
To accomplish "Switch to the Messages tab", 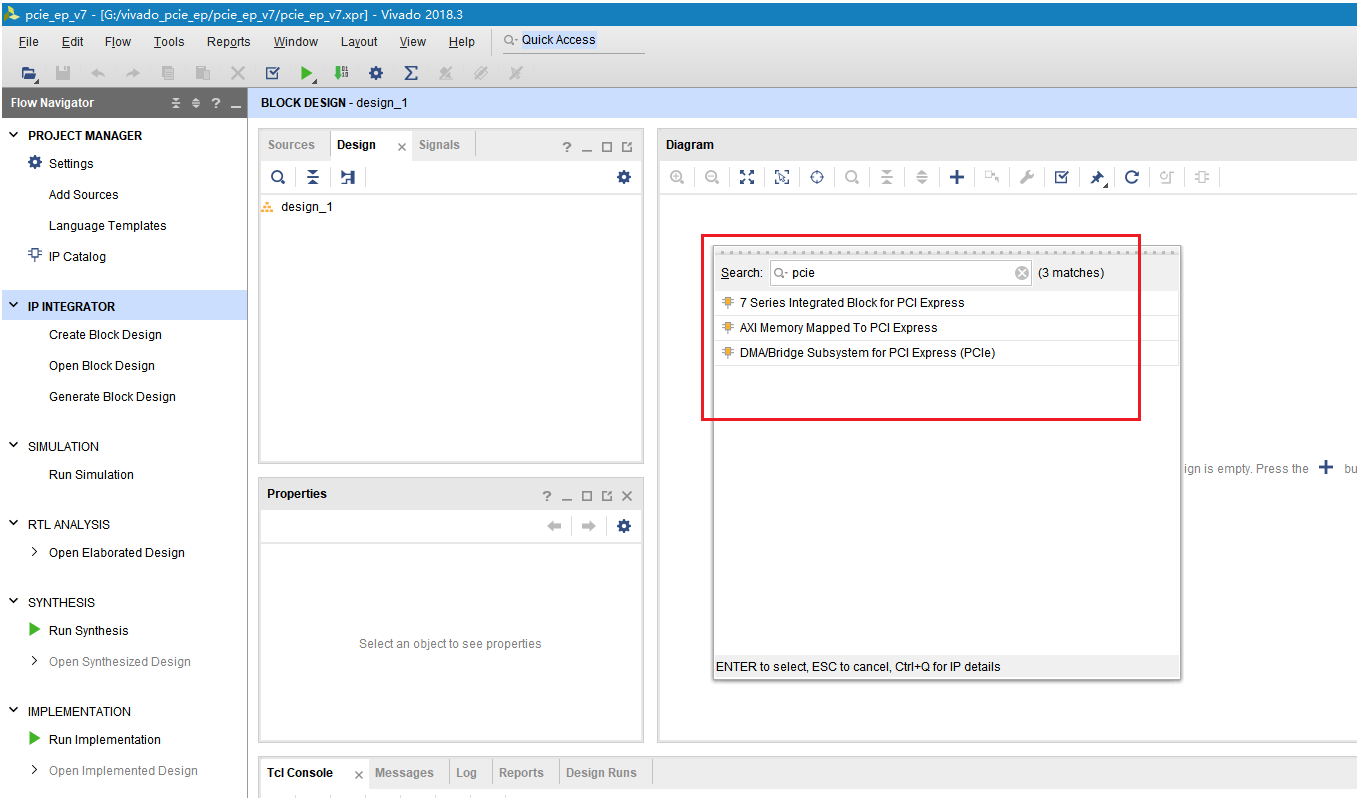I will (x=404, y=773).
